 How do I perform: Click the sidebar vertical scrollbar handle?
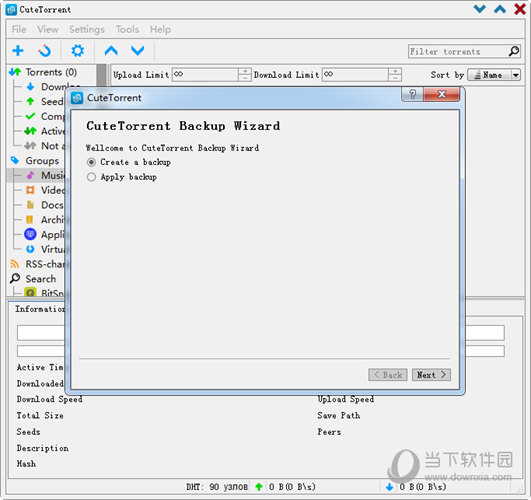coord(101,76)
